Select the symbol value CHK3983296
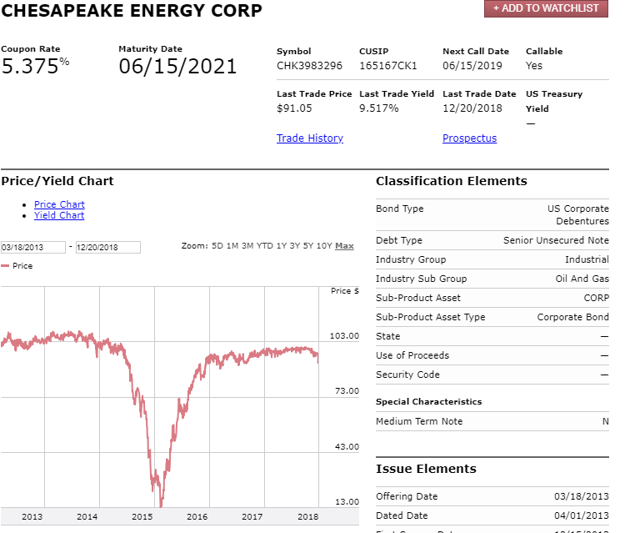This screenshot has width=640, height=533. (x=309, y=66)
